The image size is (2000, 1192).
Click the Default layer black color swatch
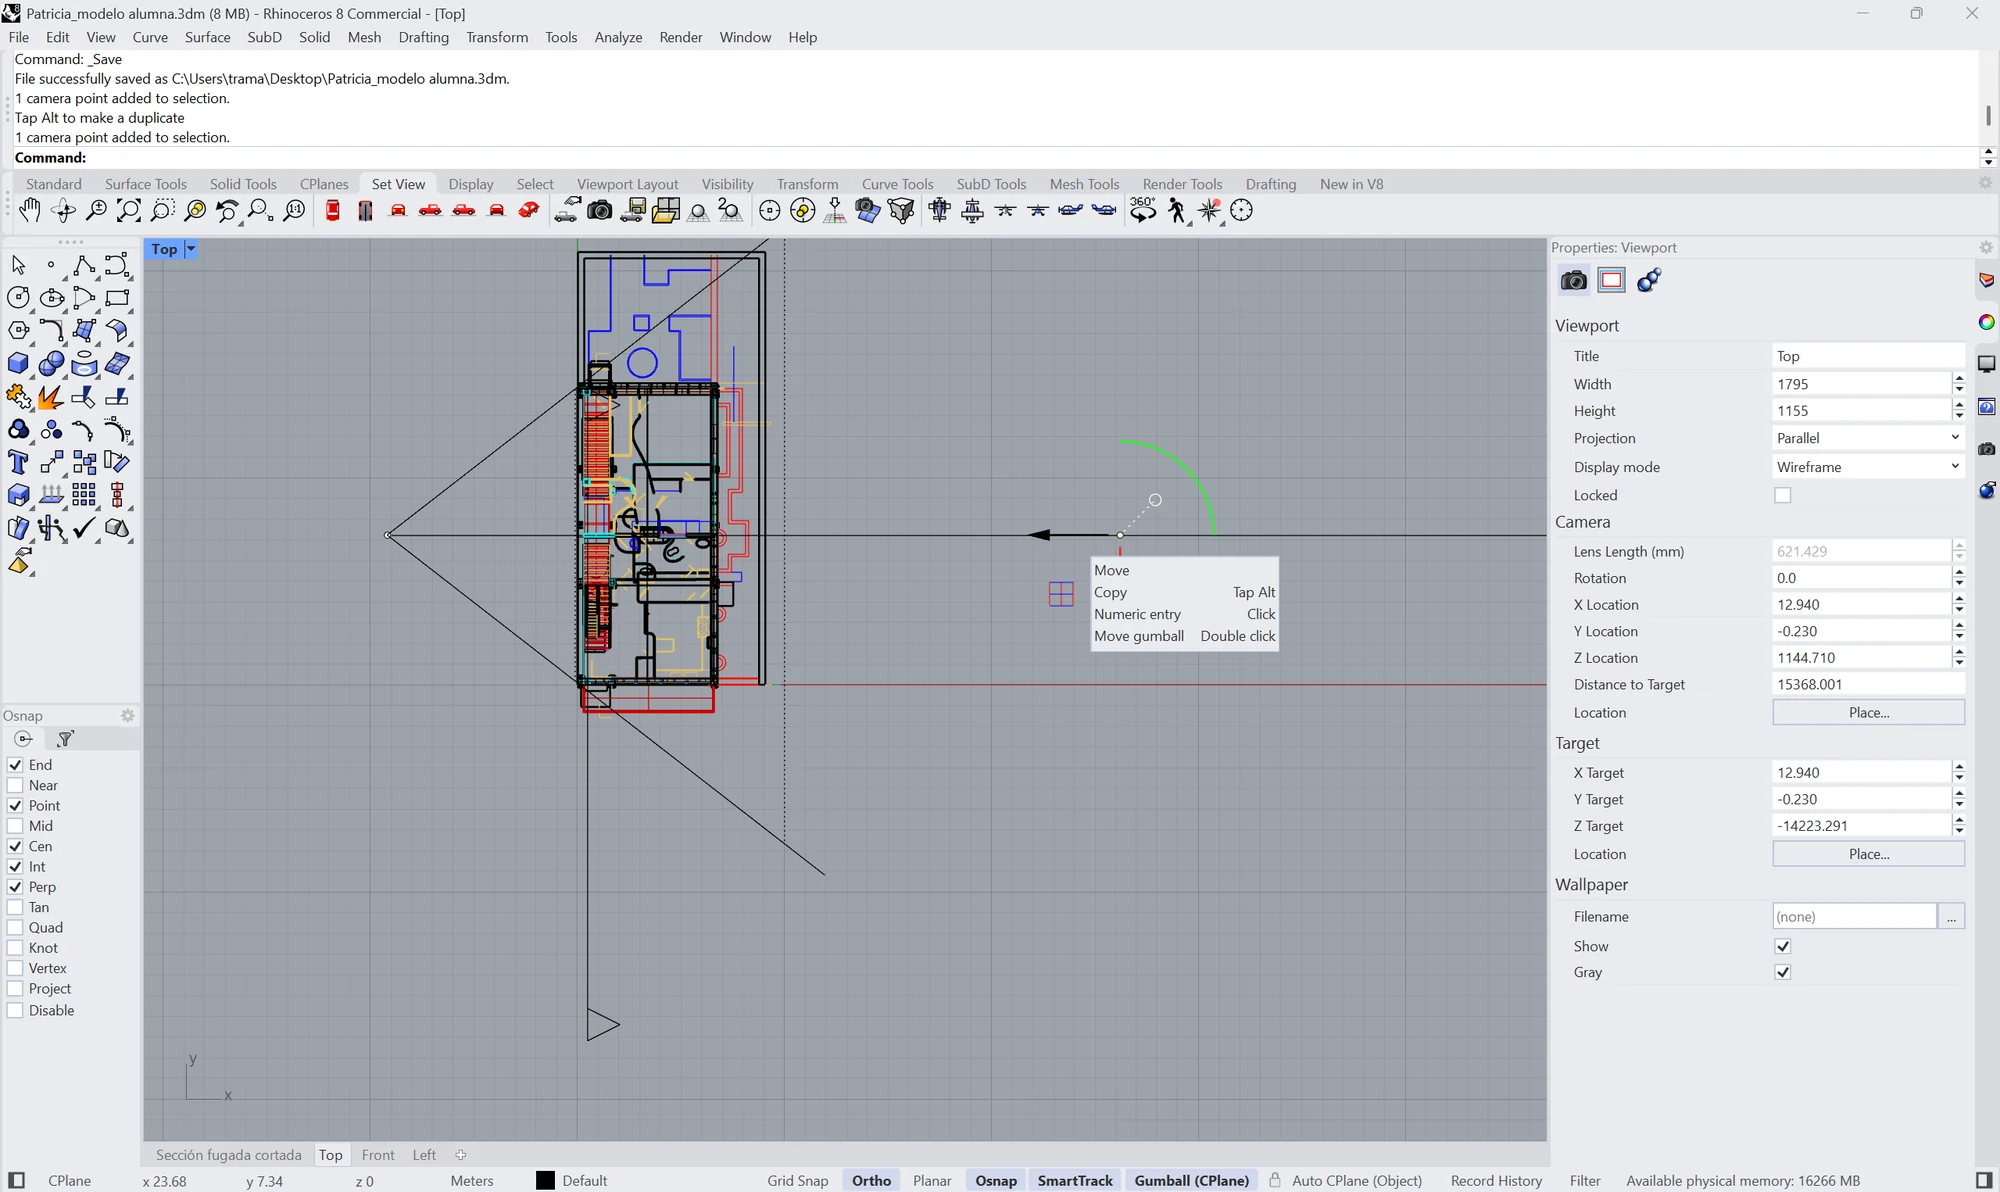[x=545, y=1181]
